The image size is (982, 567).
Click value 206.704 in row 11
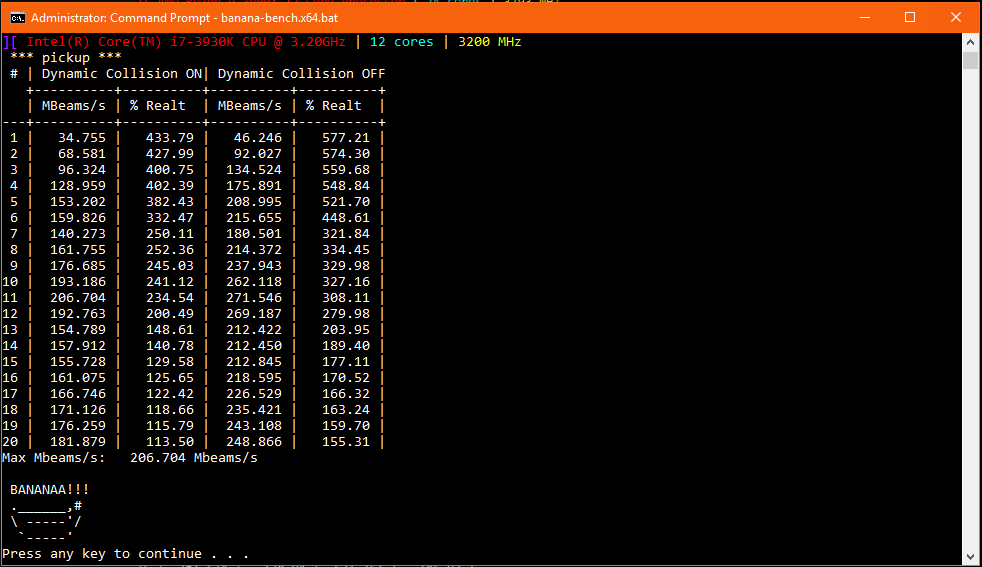[78, 298]
